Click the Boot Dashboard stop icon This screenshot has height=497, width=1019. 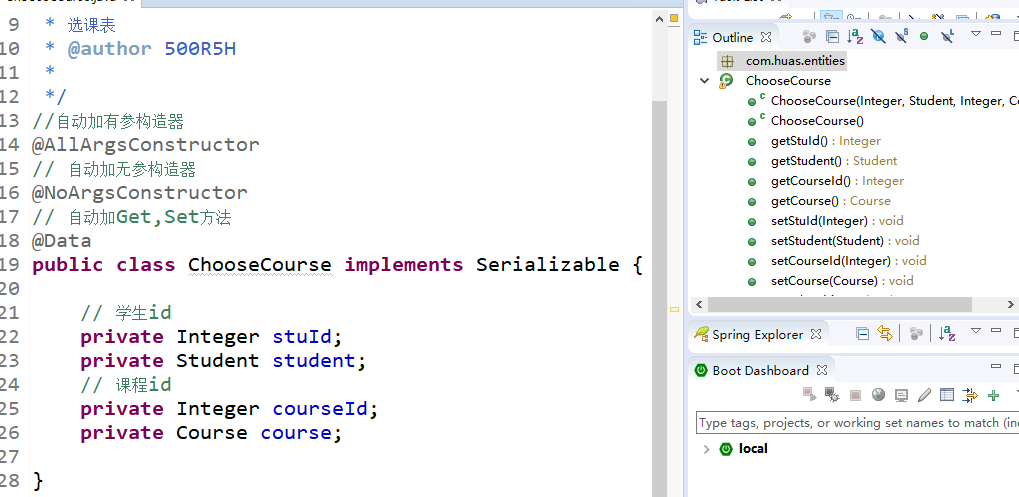[855, 395]
